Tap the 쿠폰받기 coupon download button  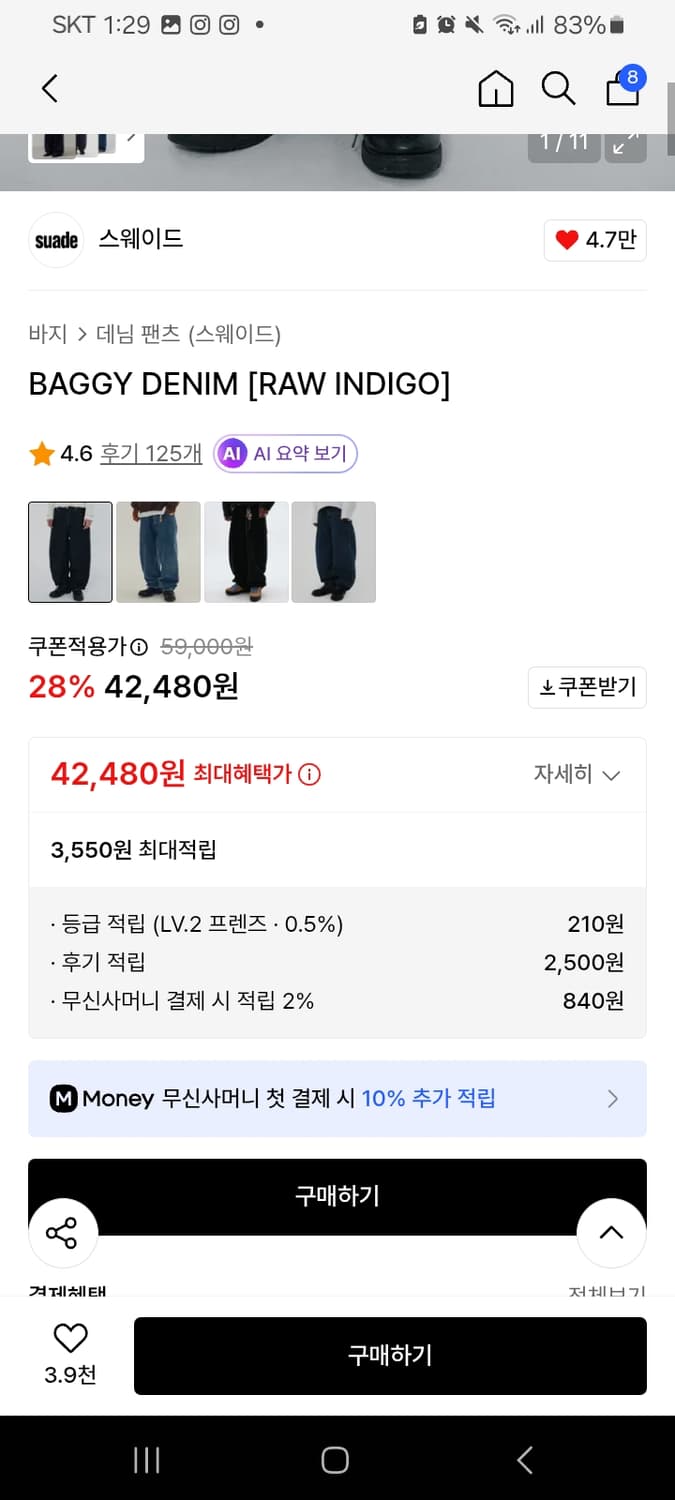pos(587,687)
